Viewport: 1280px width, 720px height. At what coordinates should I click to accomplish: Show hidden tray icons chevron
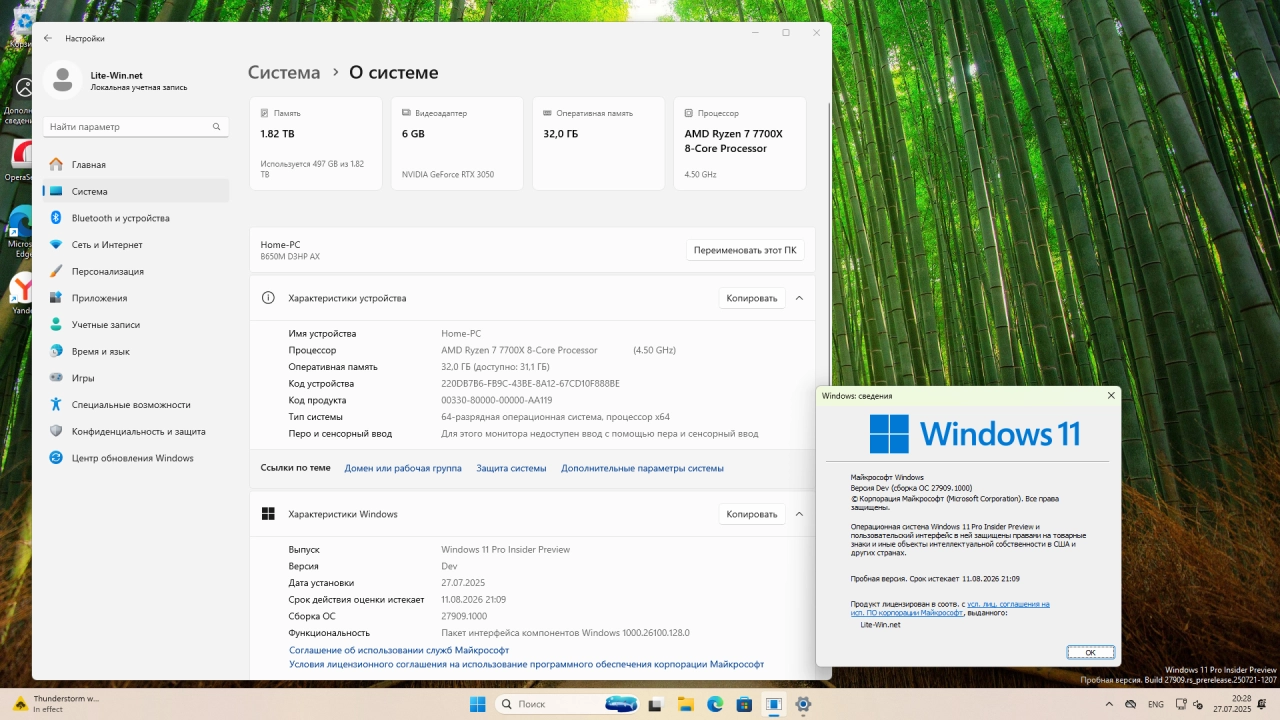tap(1109, 704)
